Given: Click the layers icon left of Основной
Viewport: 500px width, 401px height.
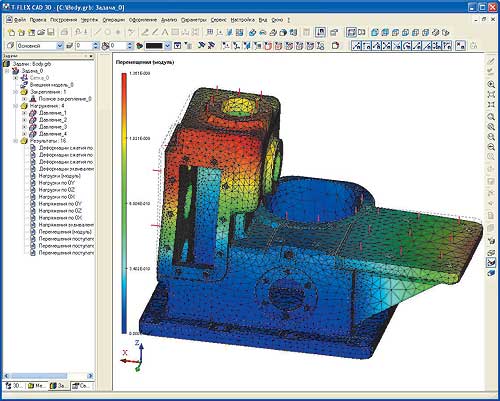Looking at the screenshot, I should tap(10, 46).
